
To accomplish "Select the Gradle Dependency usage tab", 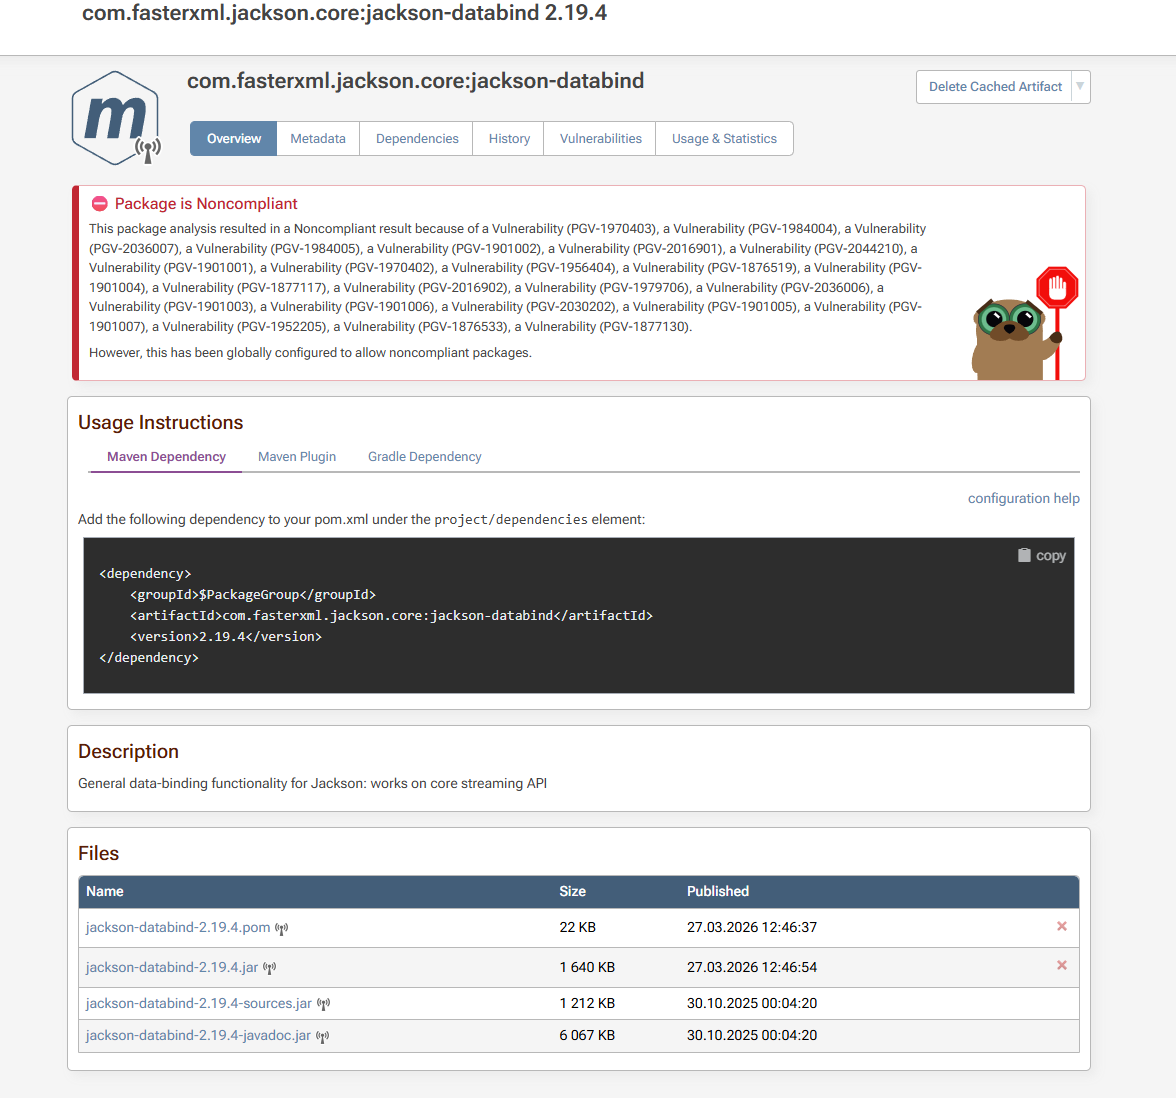I will click(424, 456).
